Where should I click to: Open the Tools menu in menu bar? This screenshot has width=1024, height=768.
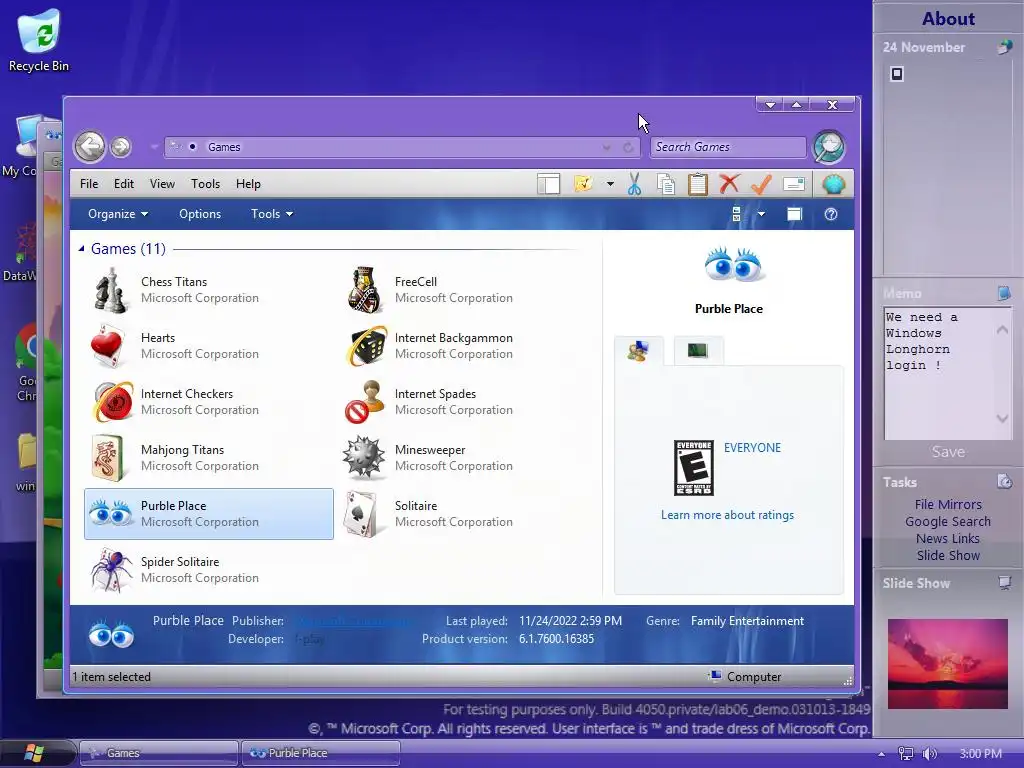coord(205,184)
